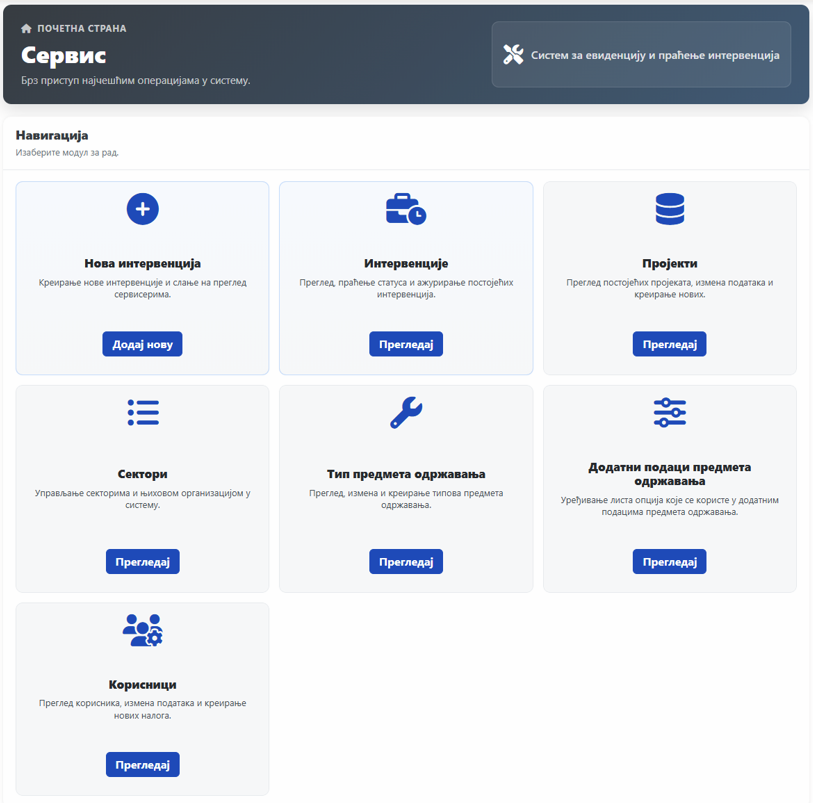Open Пројекти via its Прегледај button
The image size is (813, 803).
click(x=669, y=344)
